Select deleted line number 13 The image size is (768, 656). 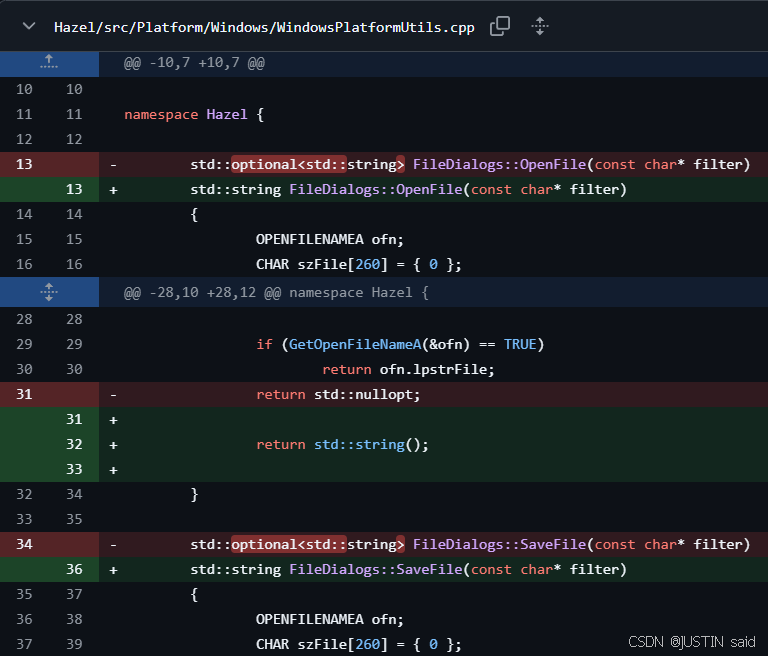(24, 164)
